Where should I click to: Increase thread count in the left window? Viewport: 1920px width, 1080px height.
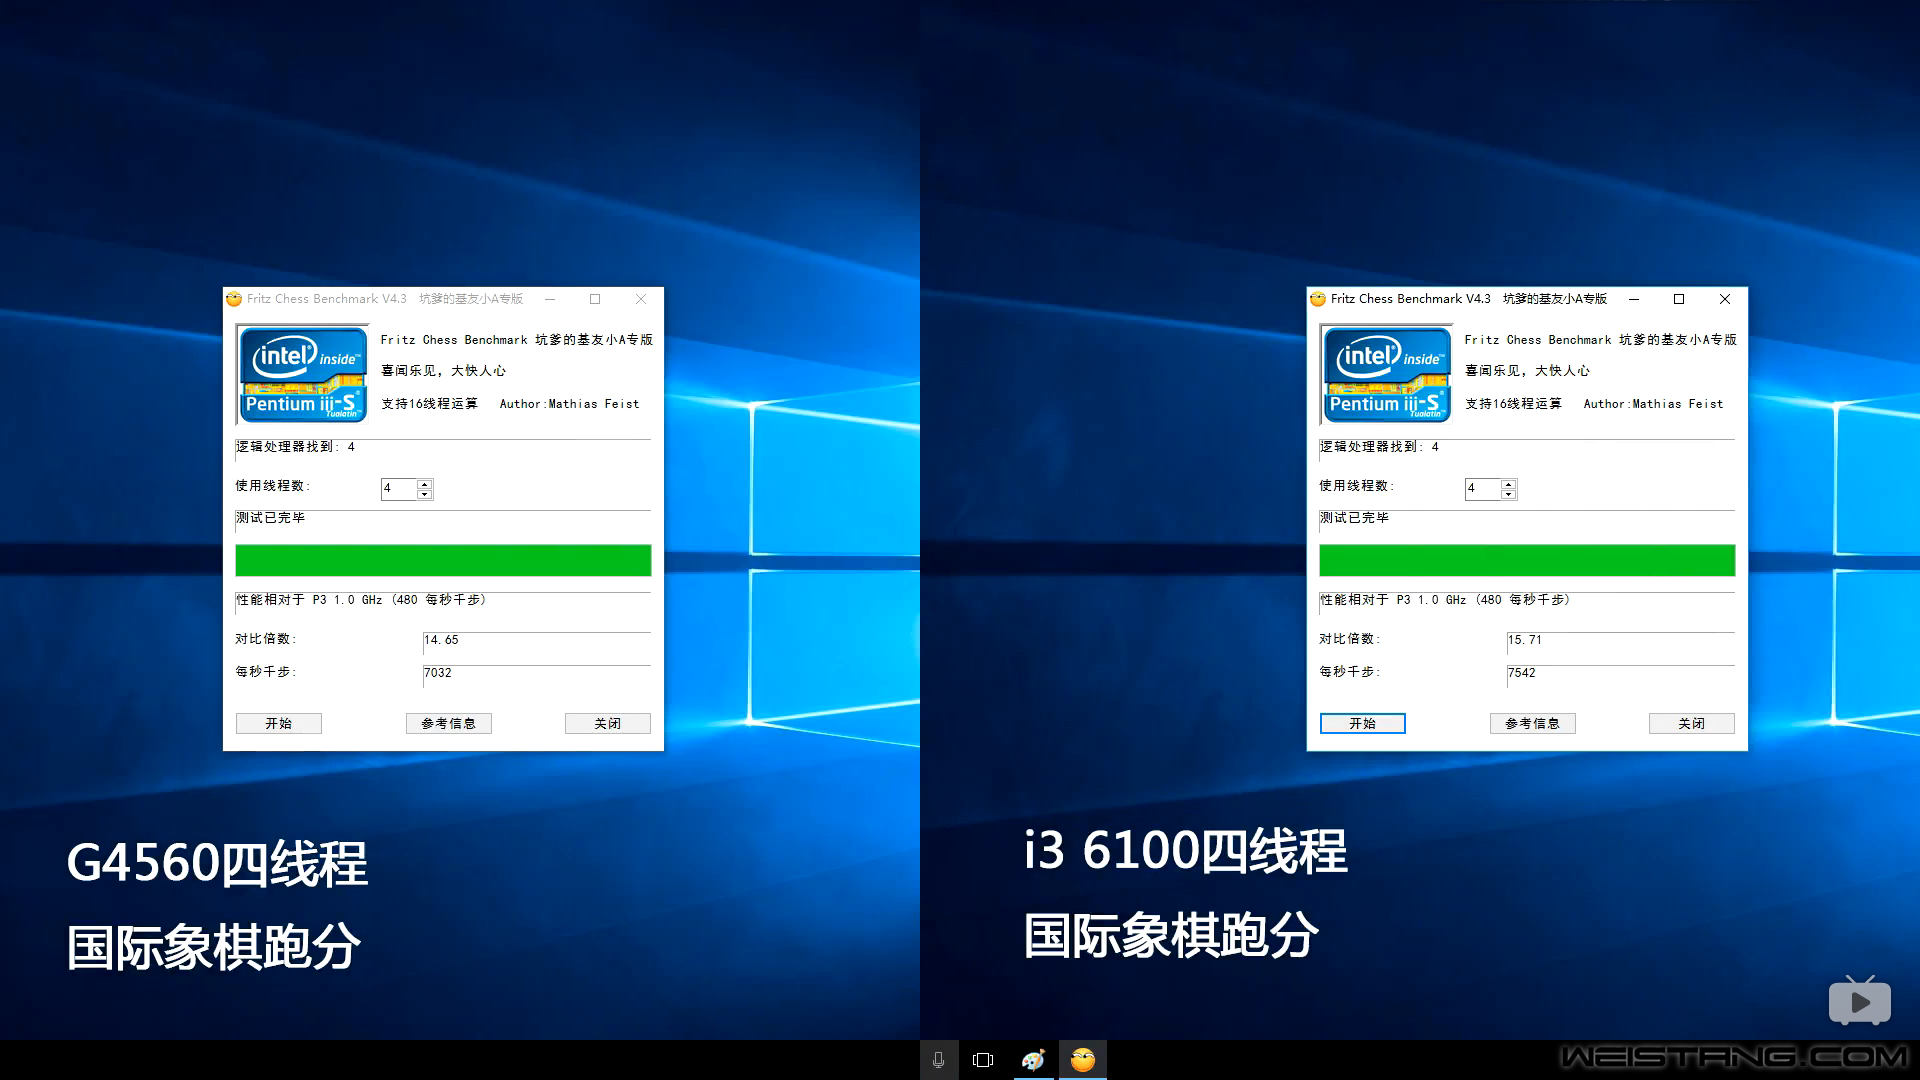pos(425,484)
